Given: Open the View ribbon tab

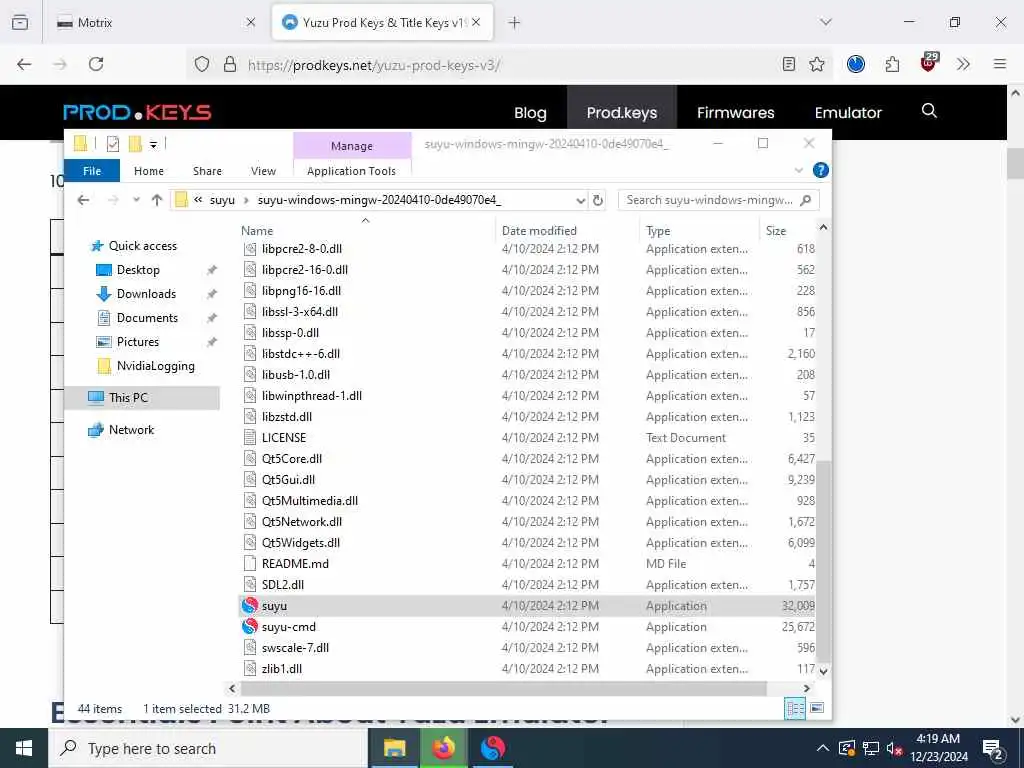Looking at the screenshot, I should tap(263, 170).
